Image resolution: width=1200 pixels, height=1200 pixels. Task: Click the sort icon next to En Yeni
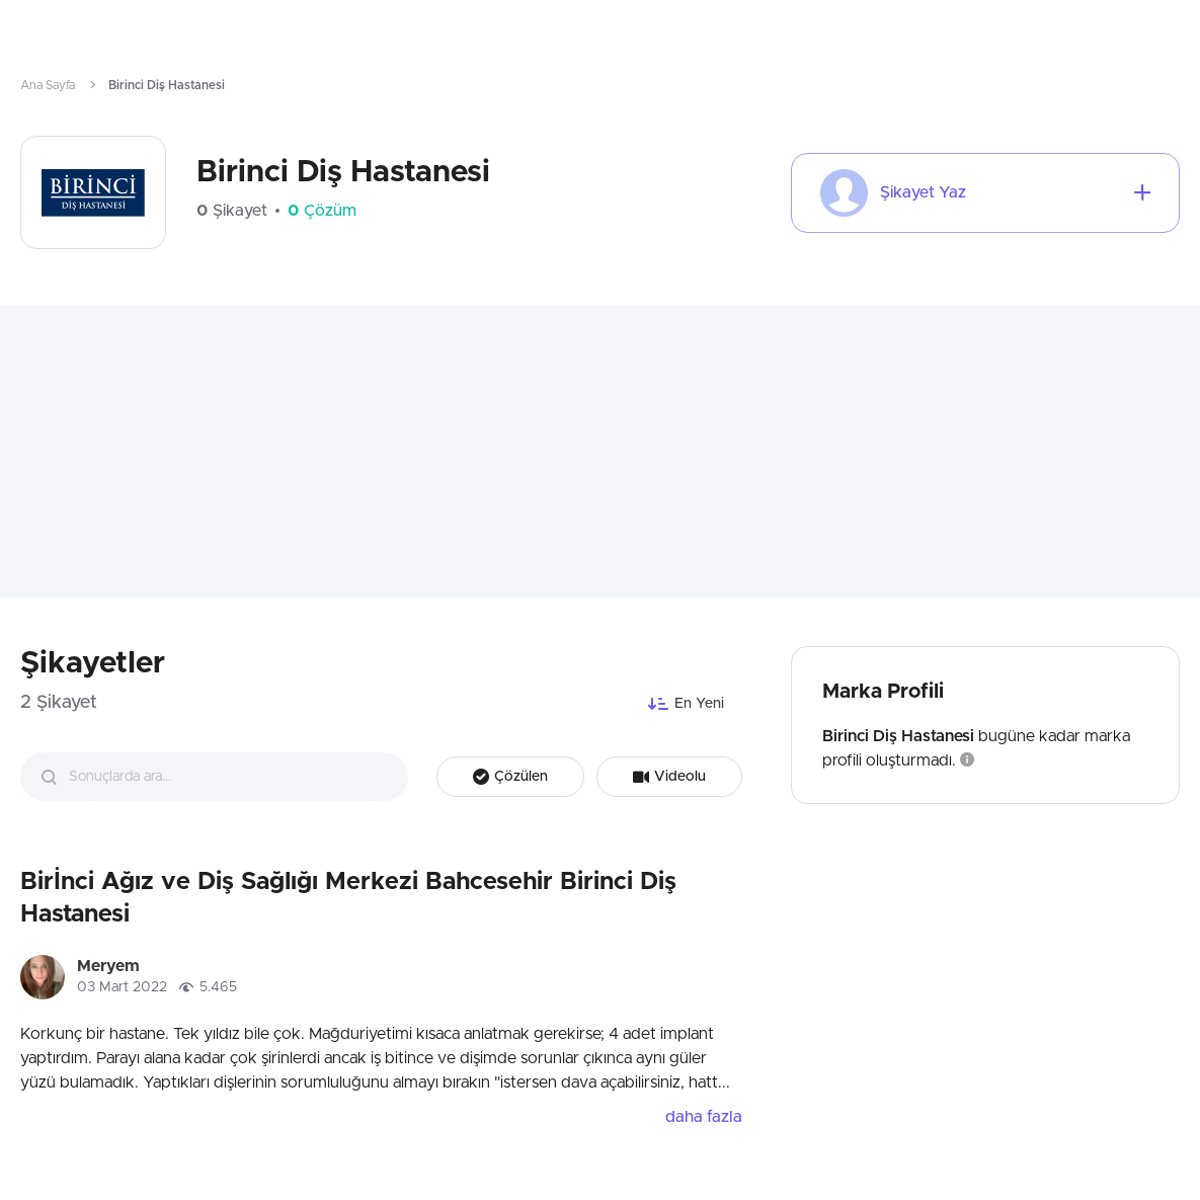pyautogui.click(x=657, y=704)
